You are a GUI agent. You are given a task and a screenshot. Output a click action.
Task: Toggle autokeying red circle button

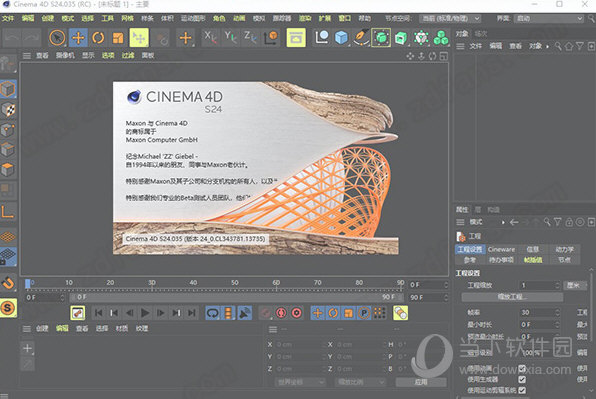(x=281, y=313)
